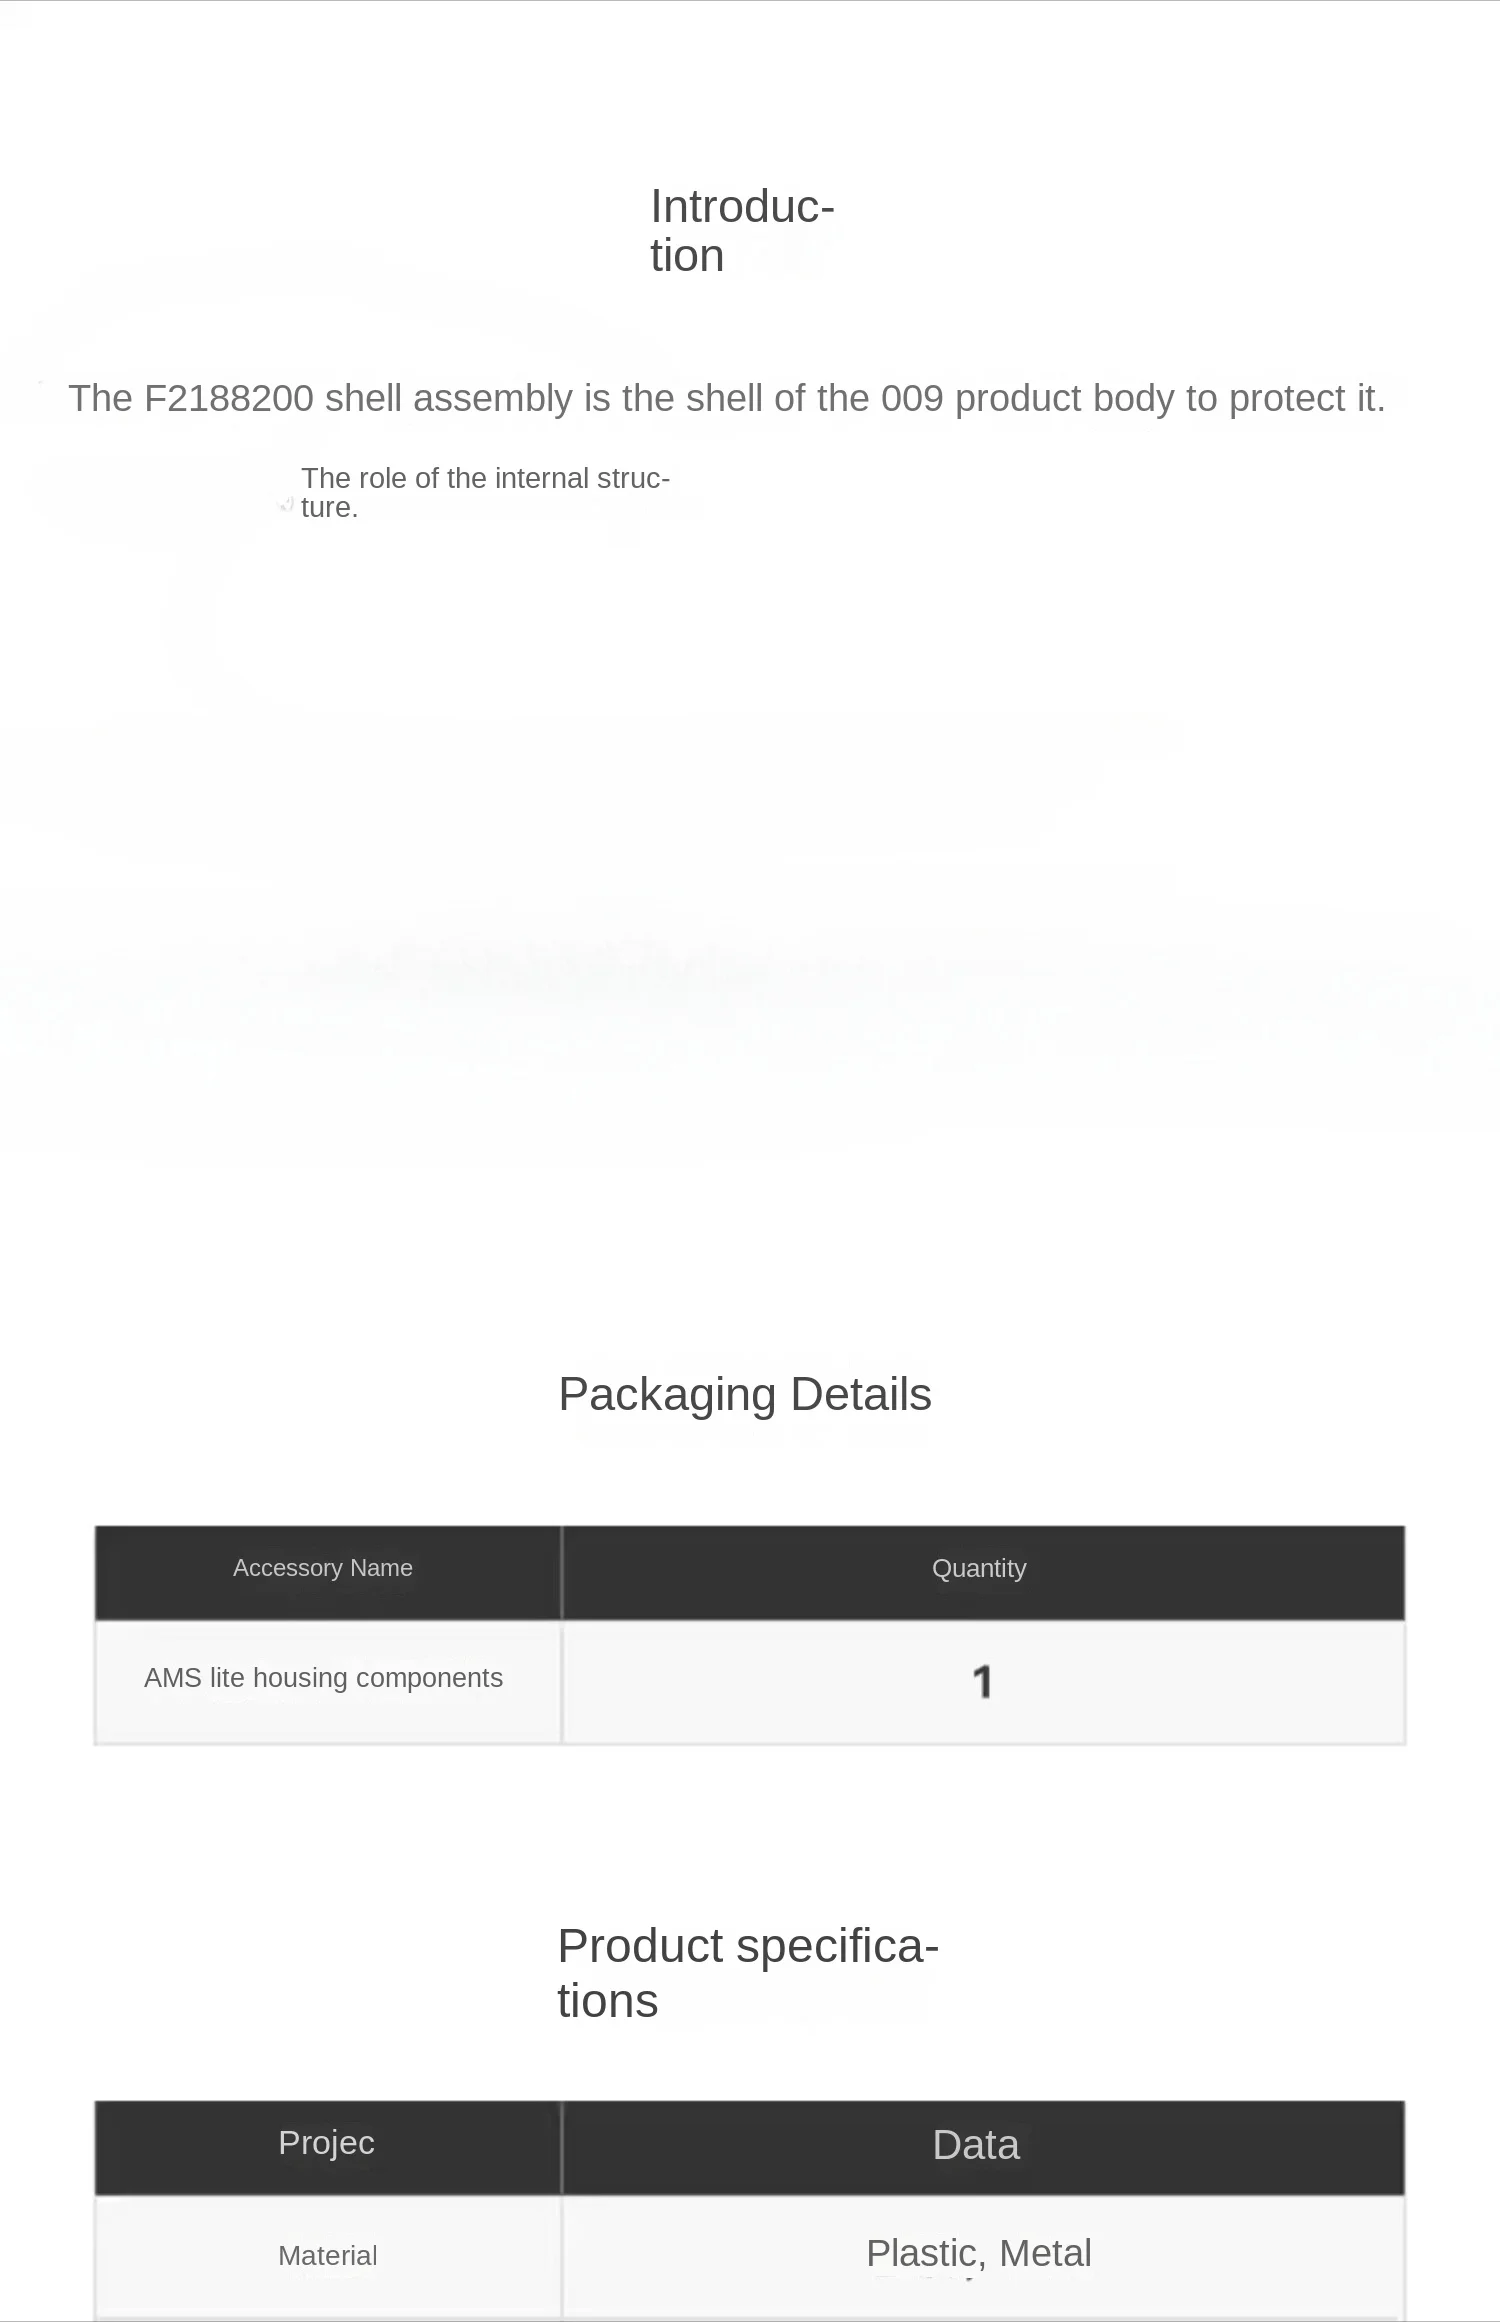This screenshot has width=1500, height=2322.
Task: Click the words protect it in the description
Action: (x=1307, y=399)
